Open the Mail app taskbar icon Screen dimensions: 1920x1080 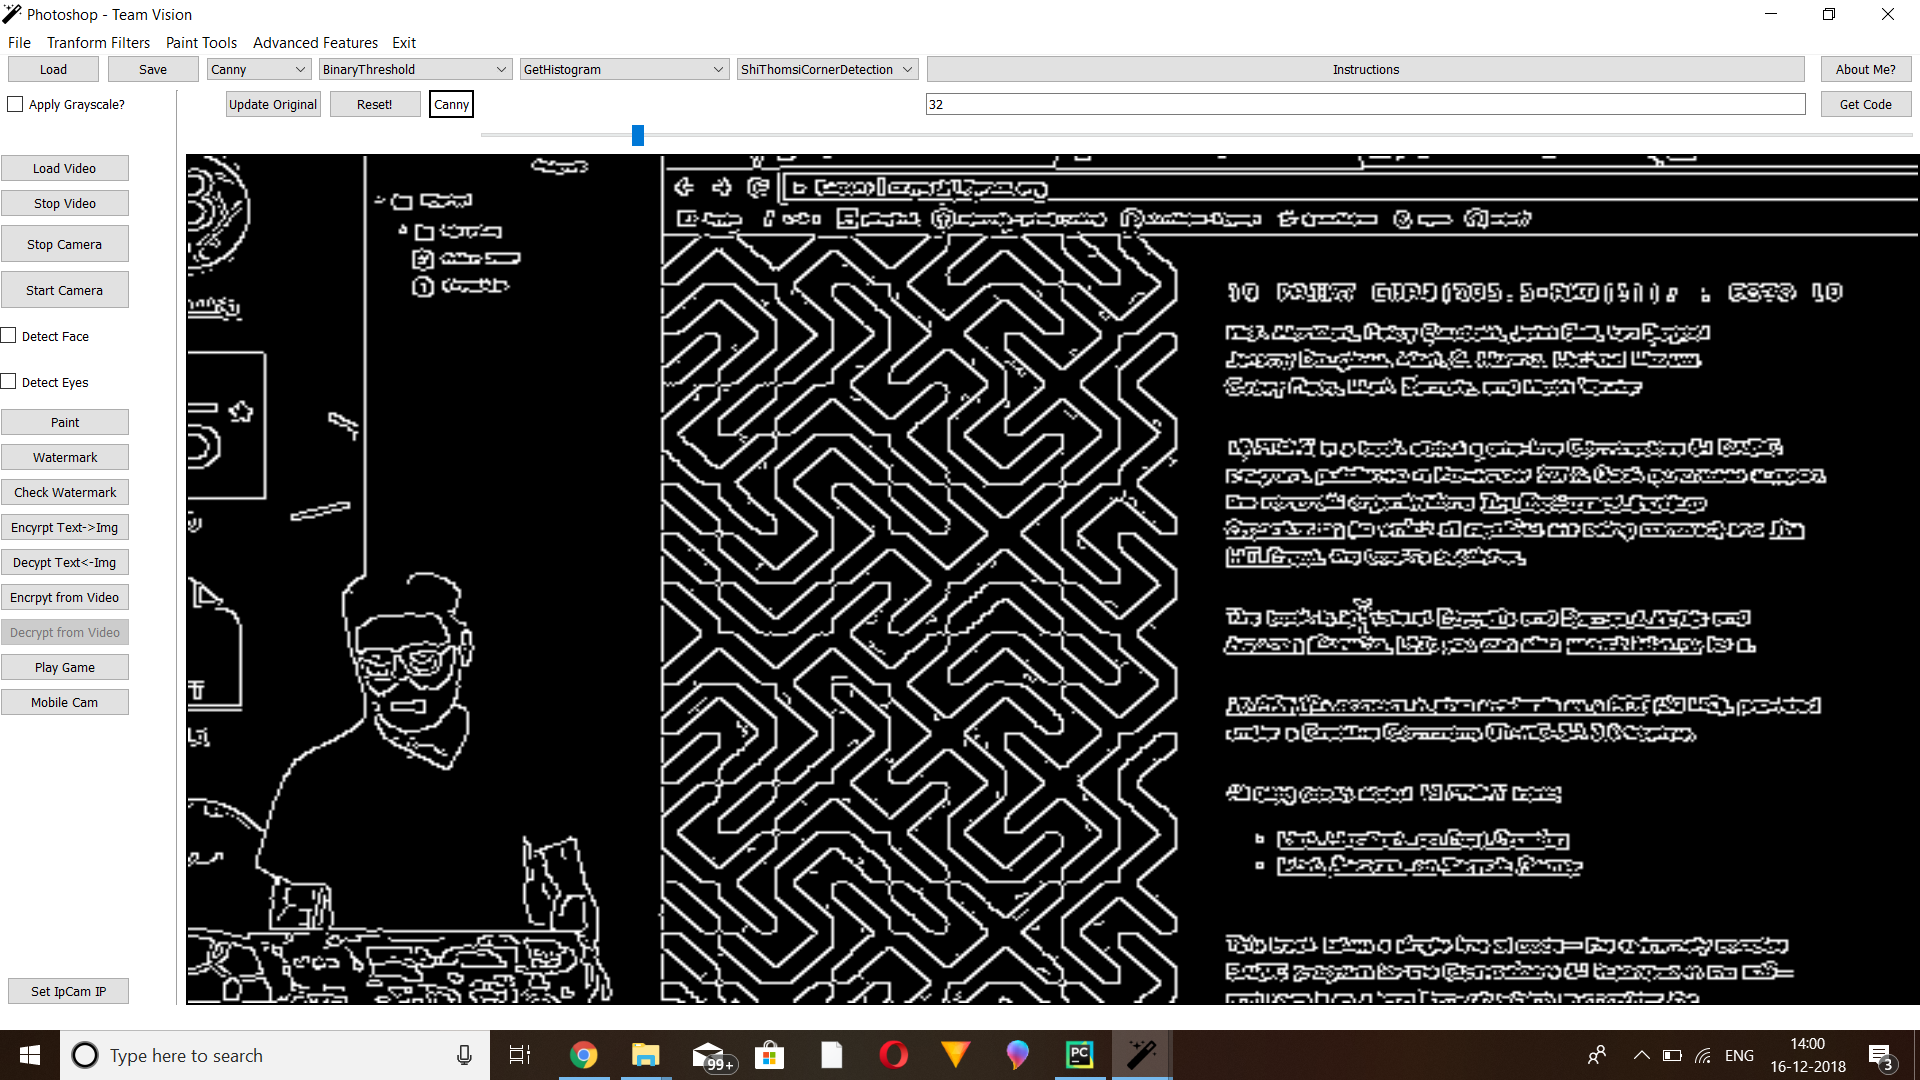pos(708,1055)
